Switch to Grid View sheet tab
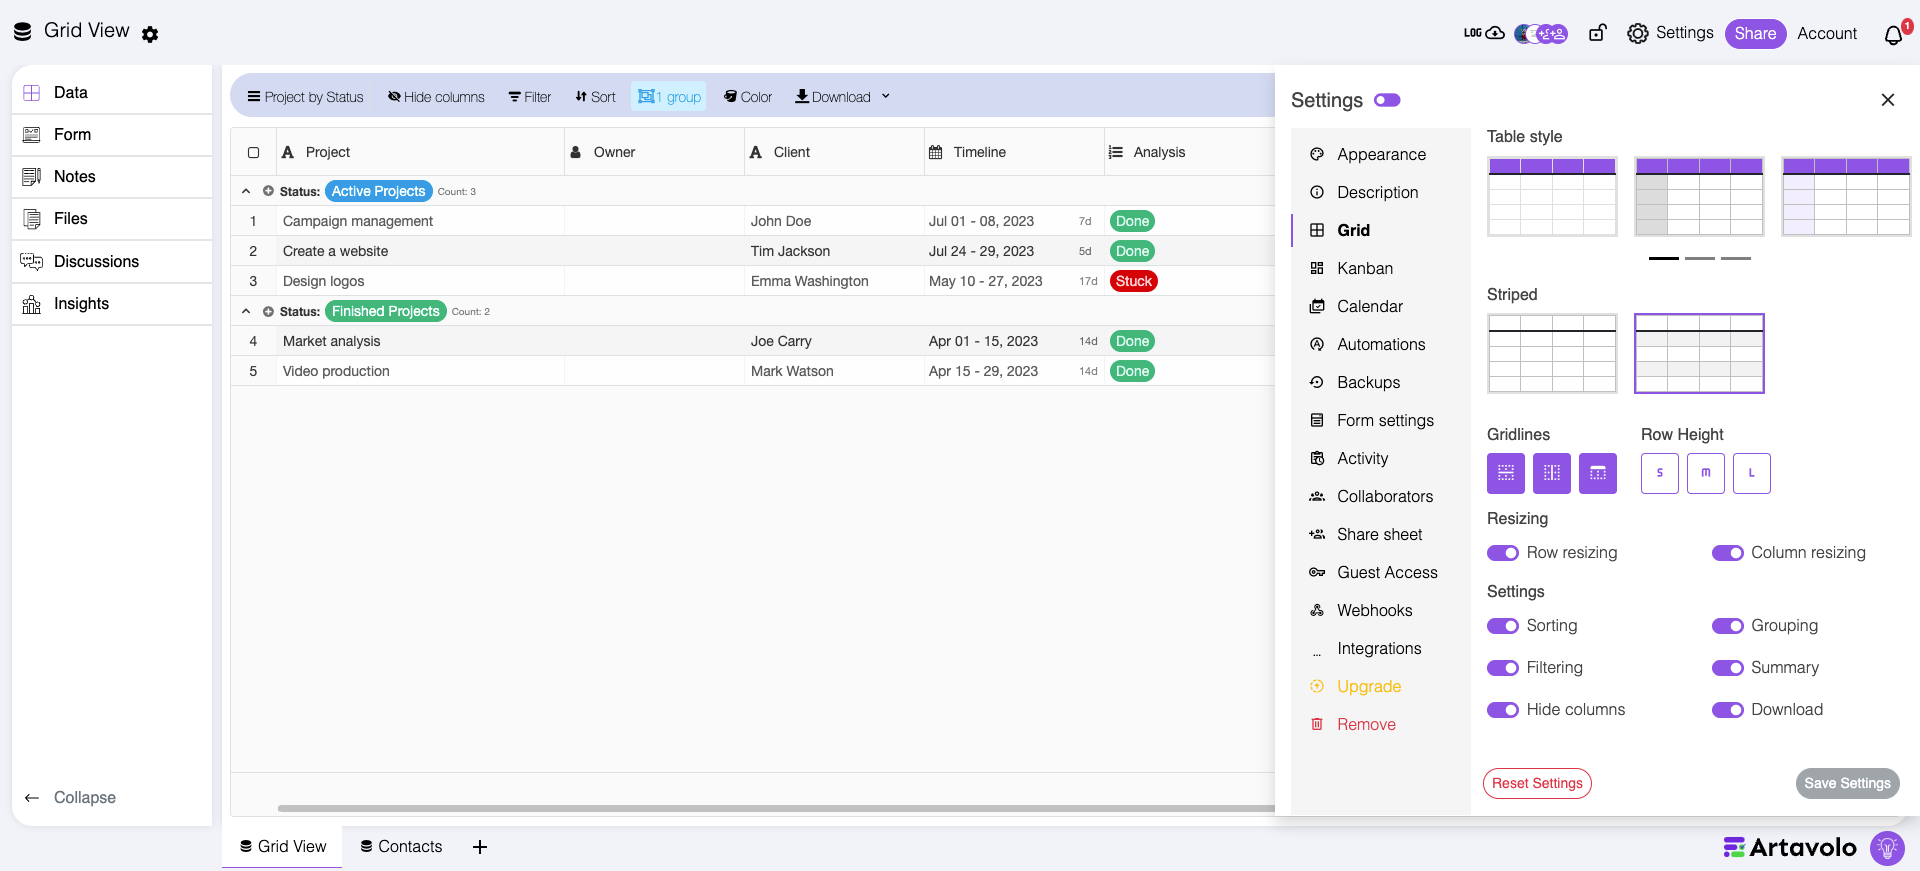The image size is (1920, 871). tap(283, 847)
